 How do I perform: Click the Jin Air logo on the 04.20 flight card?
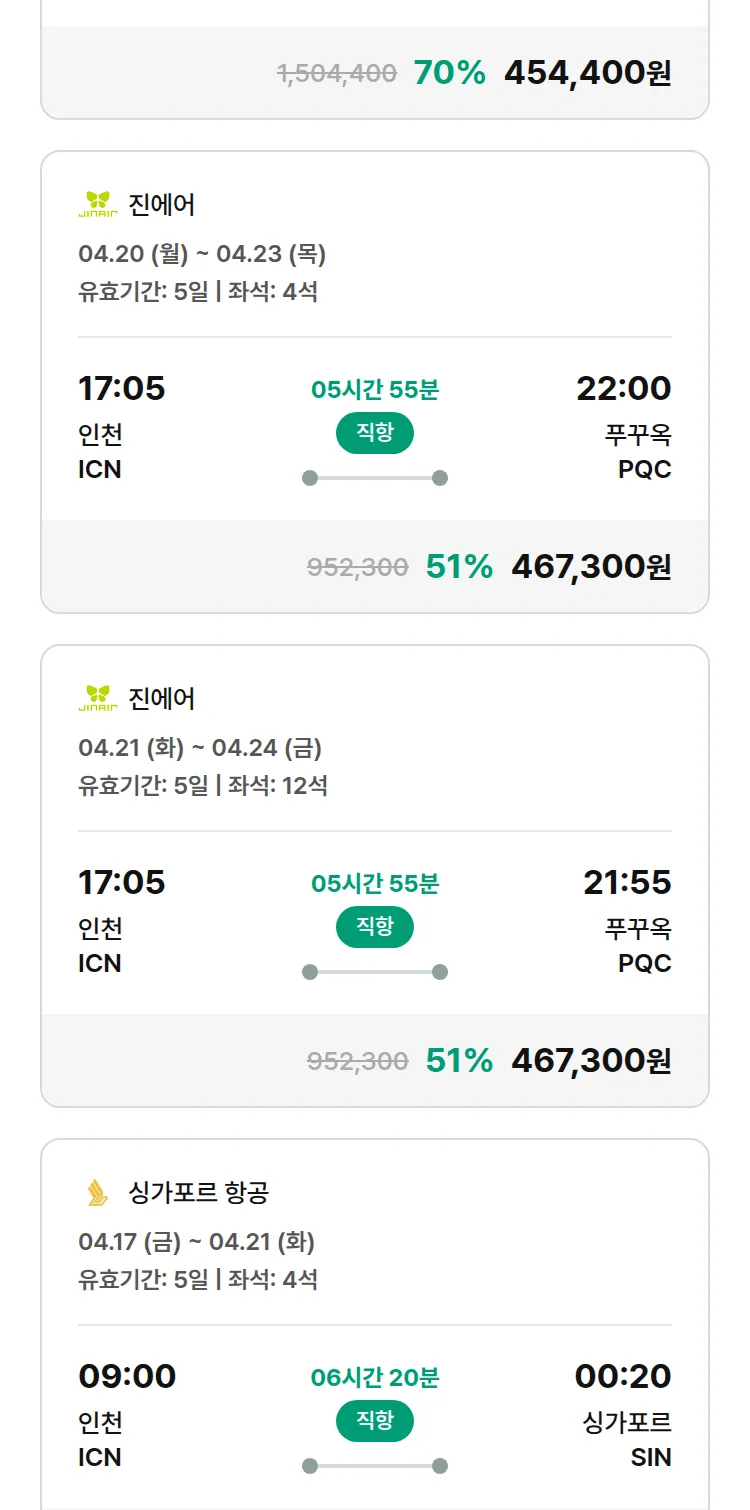click(98, 204)
